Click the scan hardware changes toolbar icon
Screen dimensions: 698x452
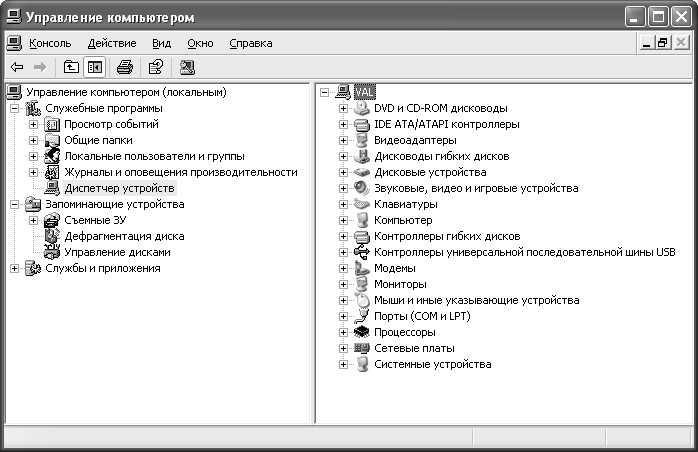[x=187, y=68]
